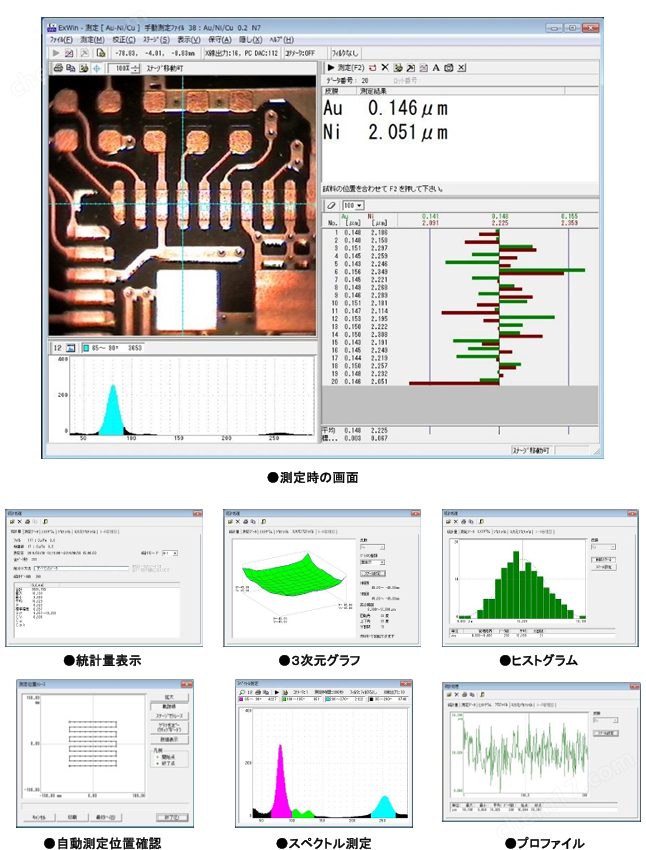
Task: Open the 表示(V) menu
Action: (189, 40)
